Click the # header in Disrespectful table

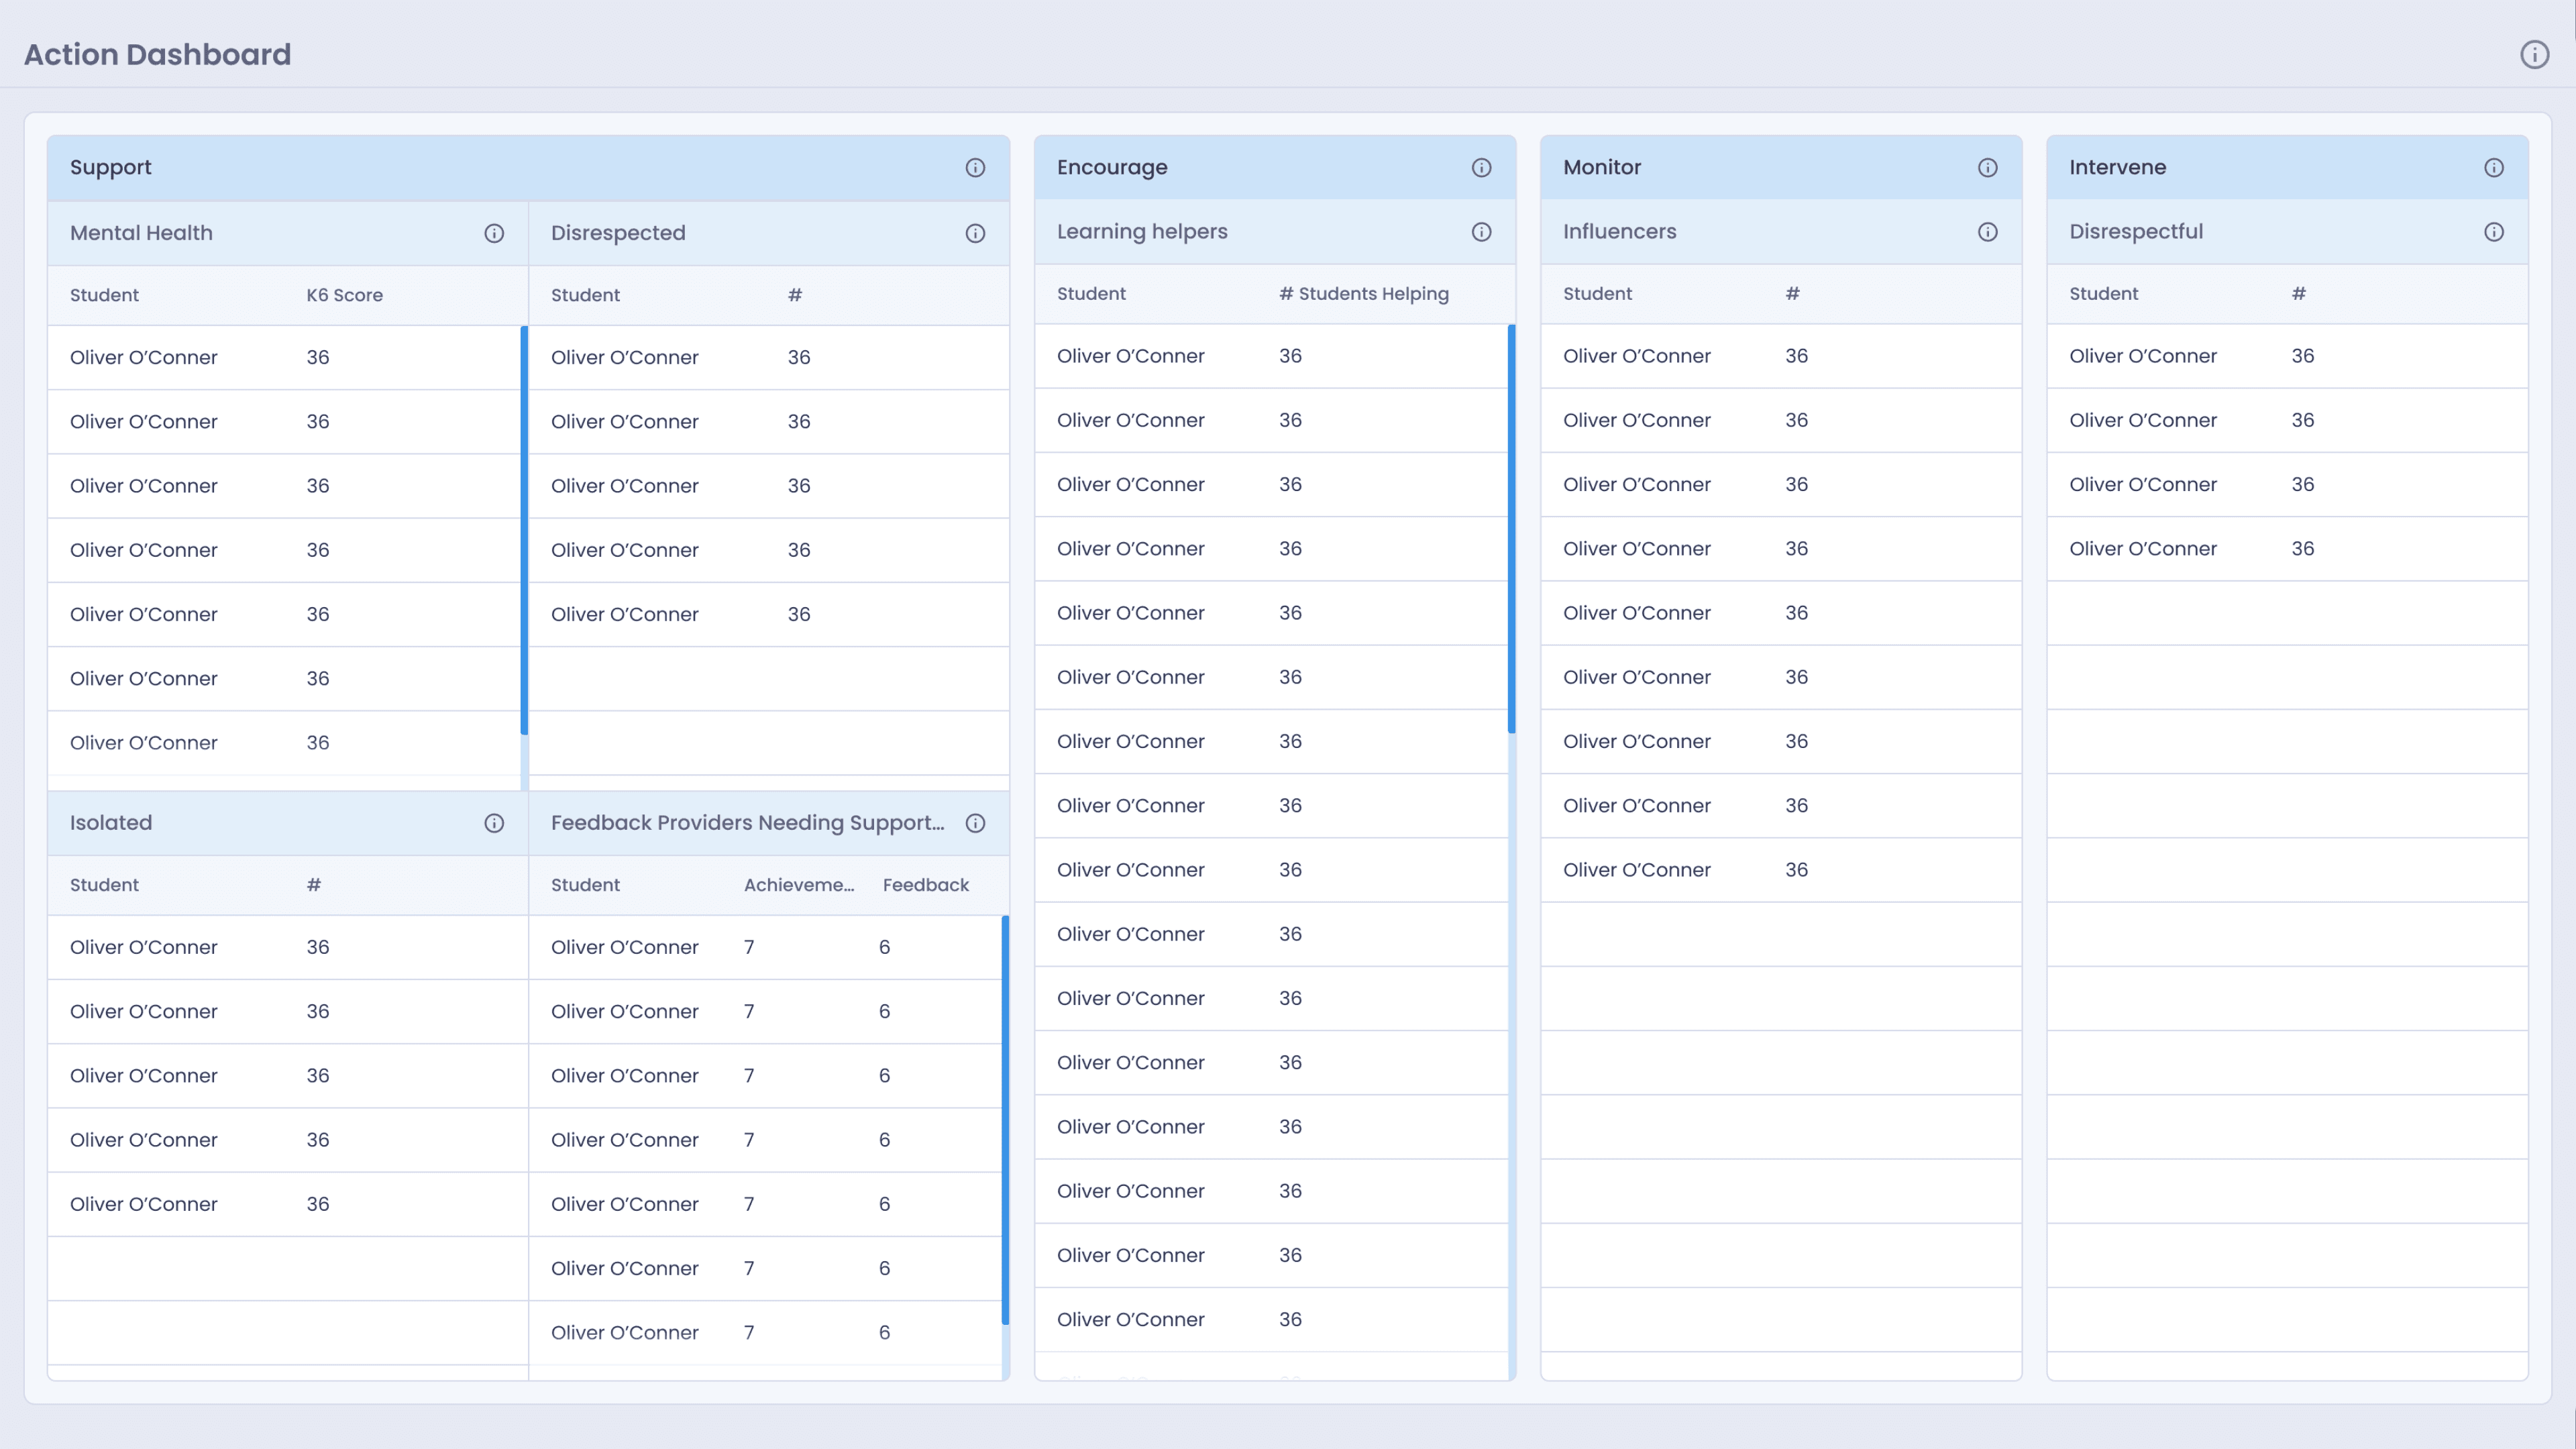[2299, 294]
